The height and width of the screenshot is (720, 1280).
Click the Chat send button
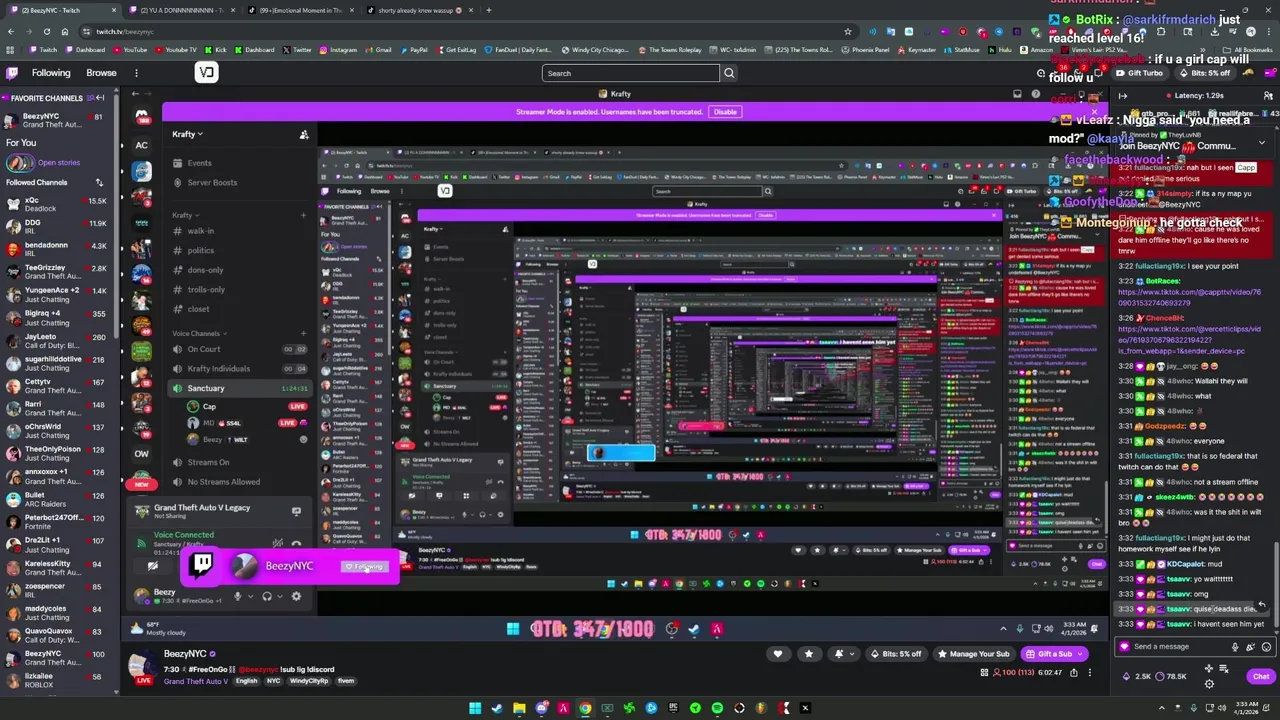click(1260, 676)
